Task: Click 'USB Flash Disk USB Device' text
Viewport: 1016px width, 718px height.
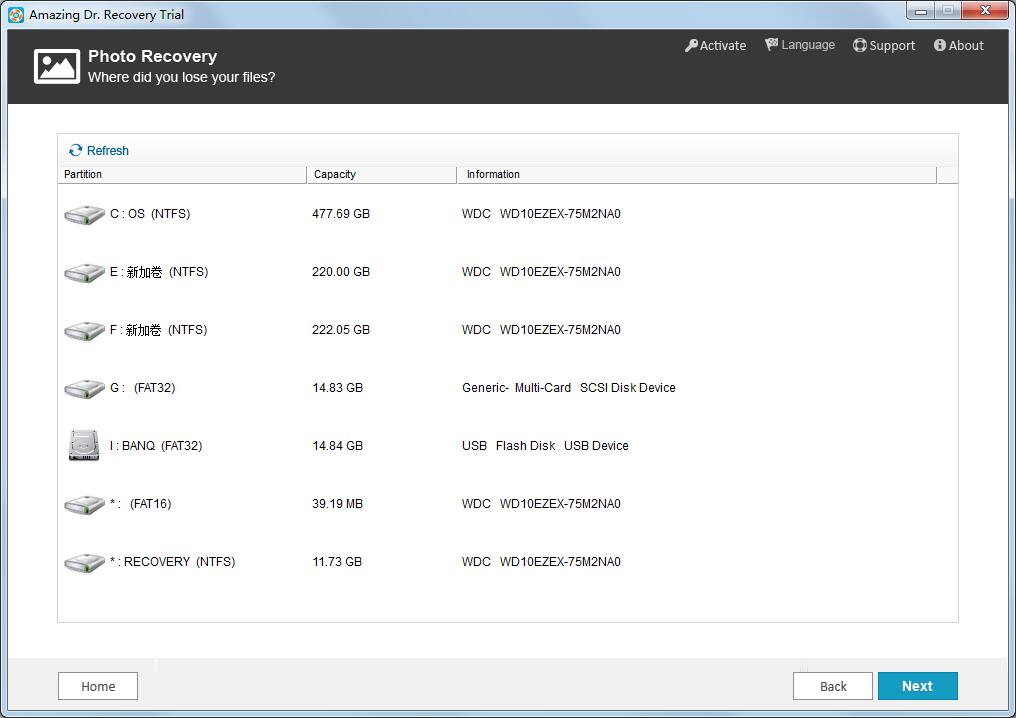Action: [545, 446]
